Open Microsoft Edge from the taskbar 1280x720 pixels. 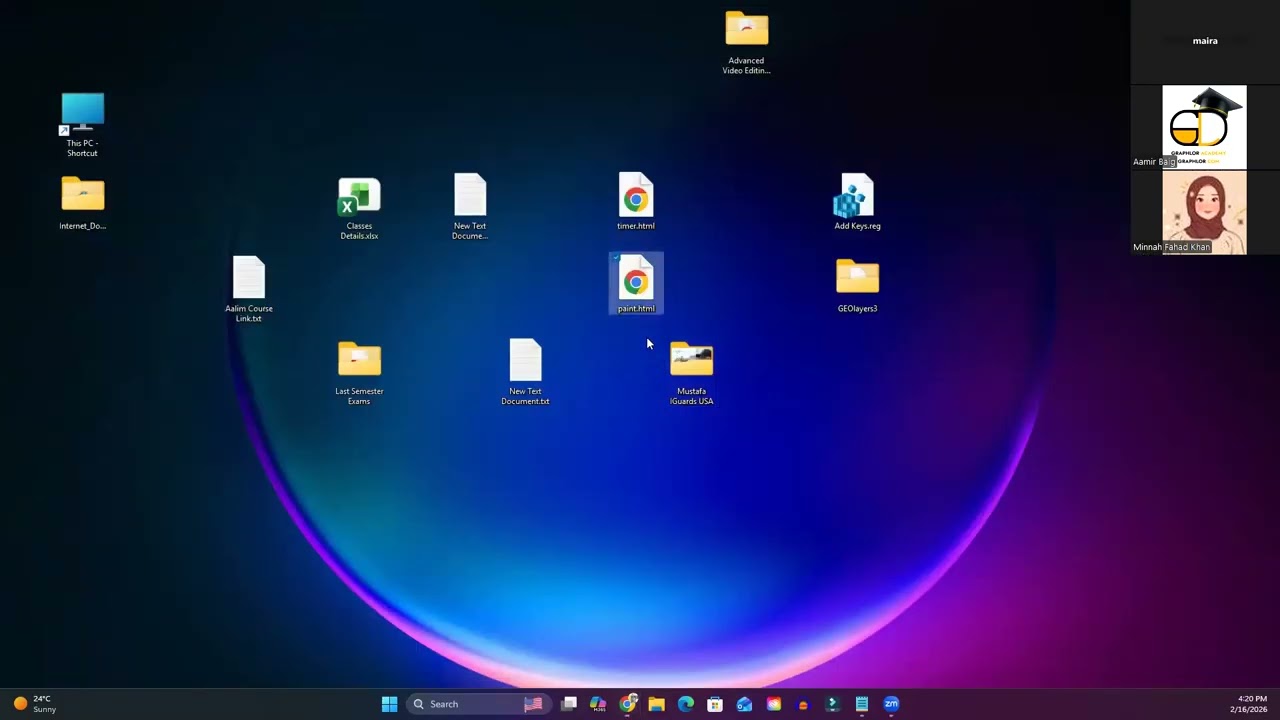(x=686, y=704)
